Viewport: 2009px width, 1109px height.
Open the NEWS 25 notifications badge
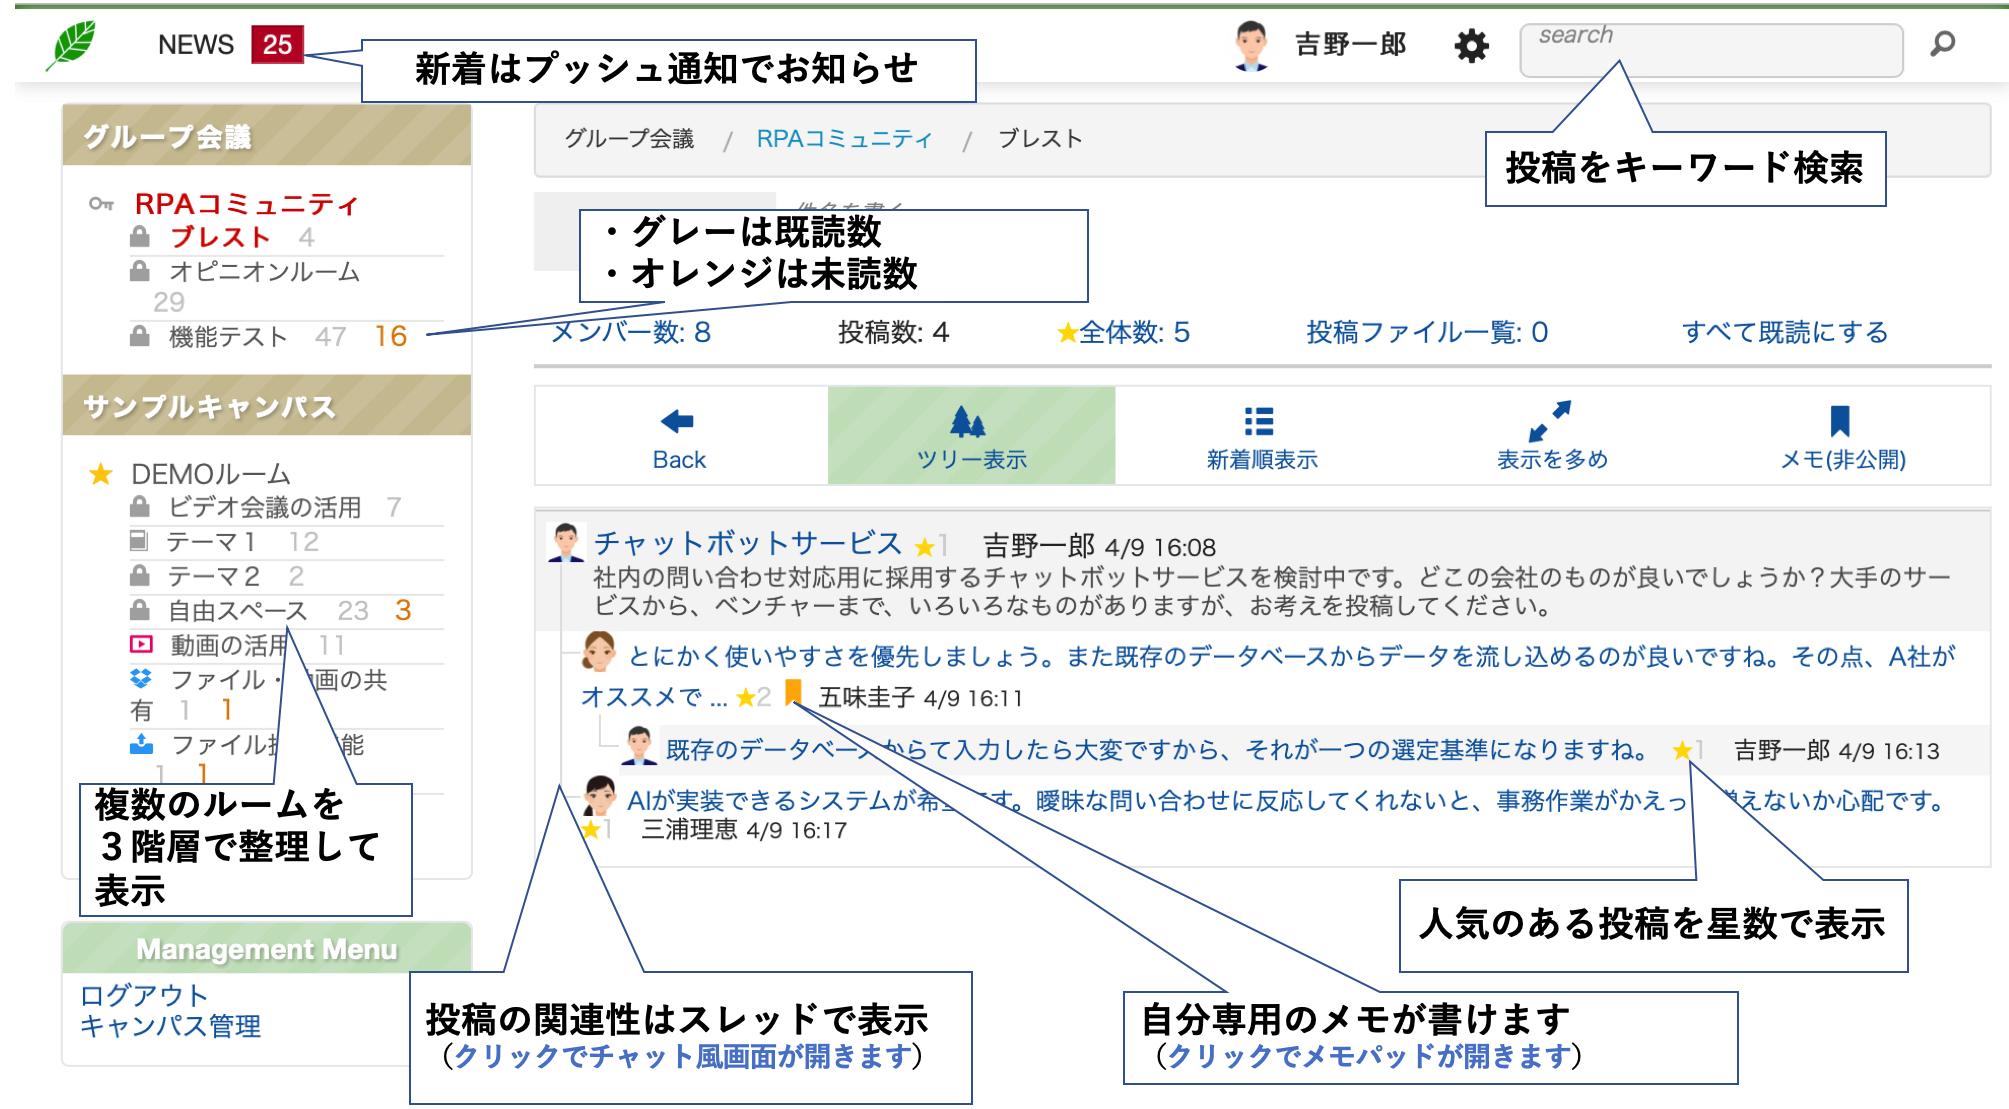coord(277,45)
